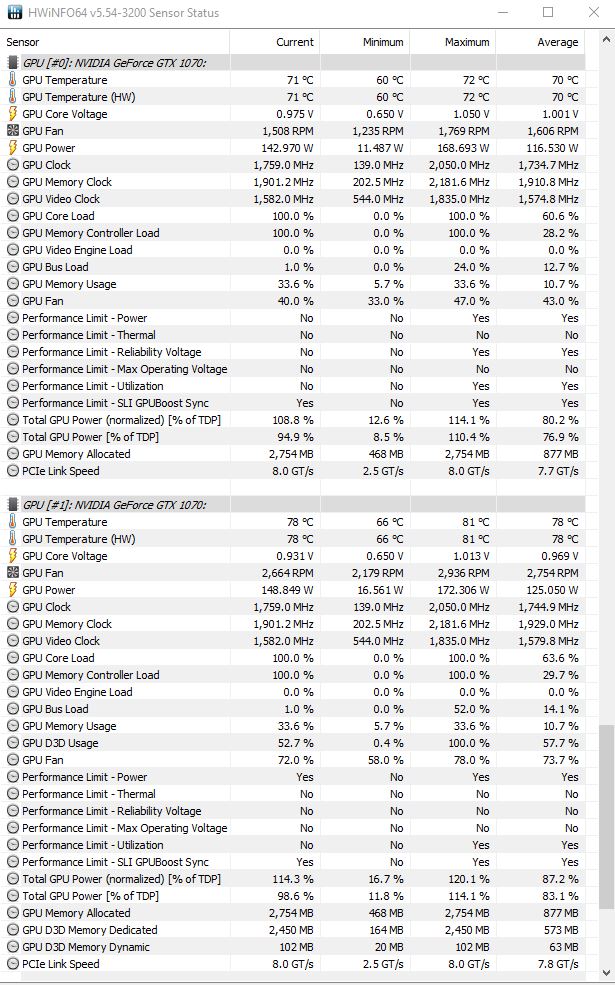
Task: Click the Average column header
Action: 557,42
